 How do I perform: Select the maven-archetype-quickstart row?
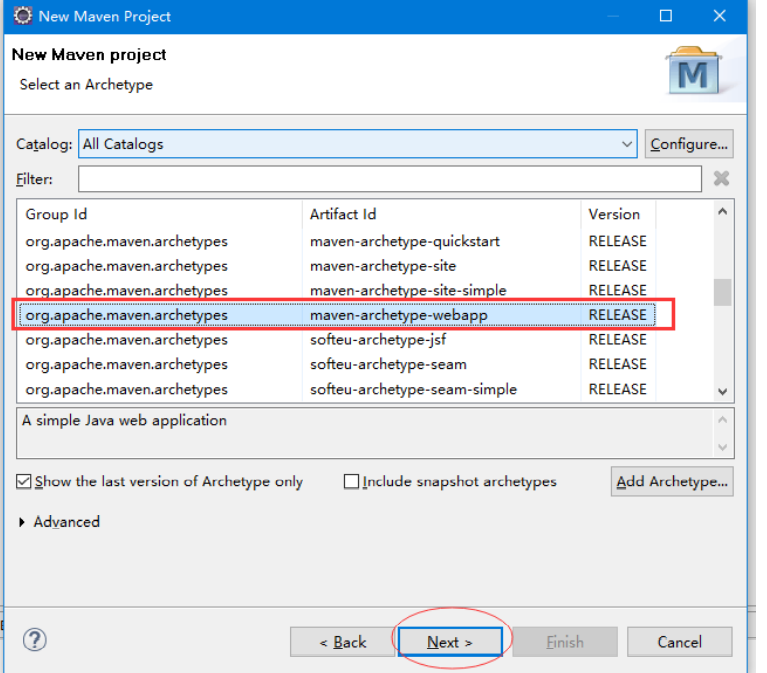(338, 241)
